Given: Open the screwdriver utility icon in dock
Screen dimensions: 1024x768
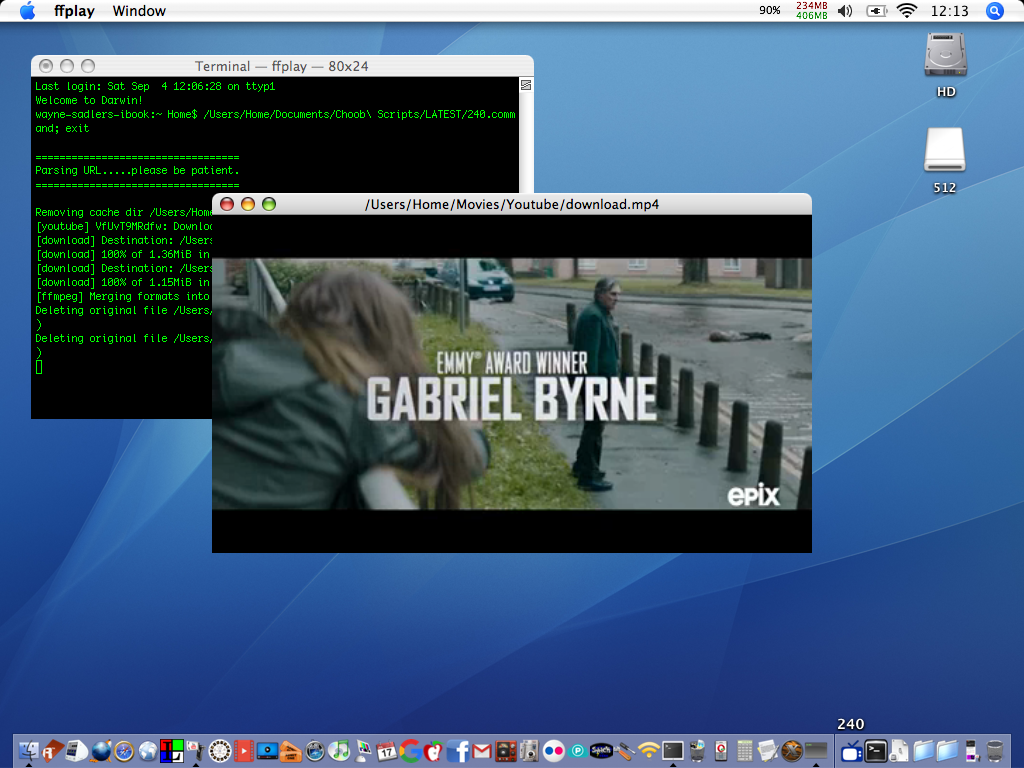Looking at the screenshot, I should (x=625, y=751).
